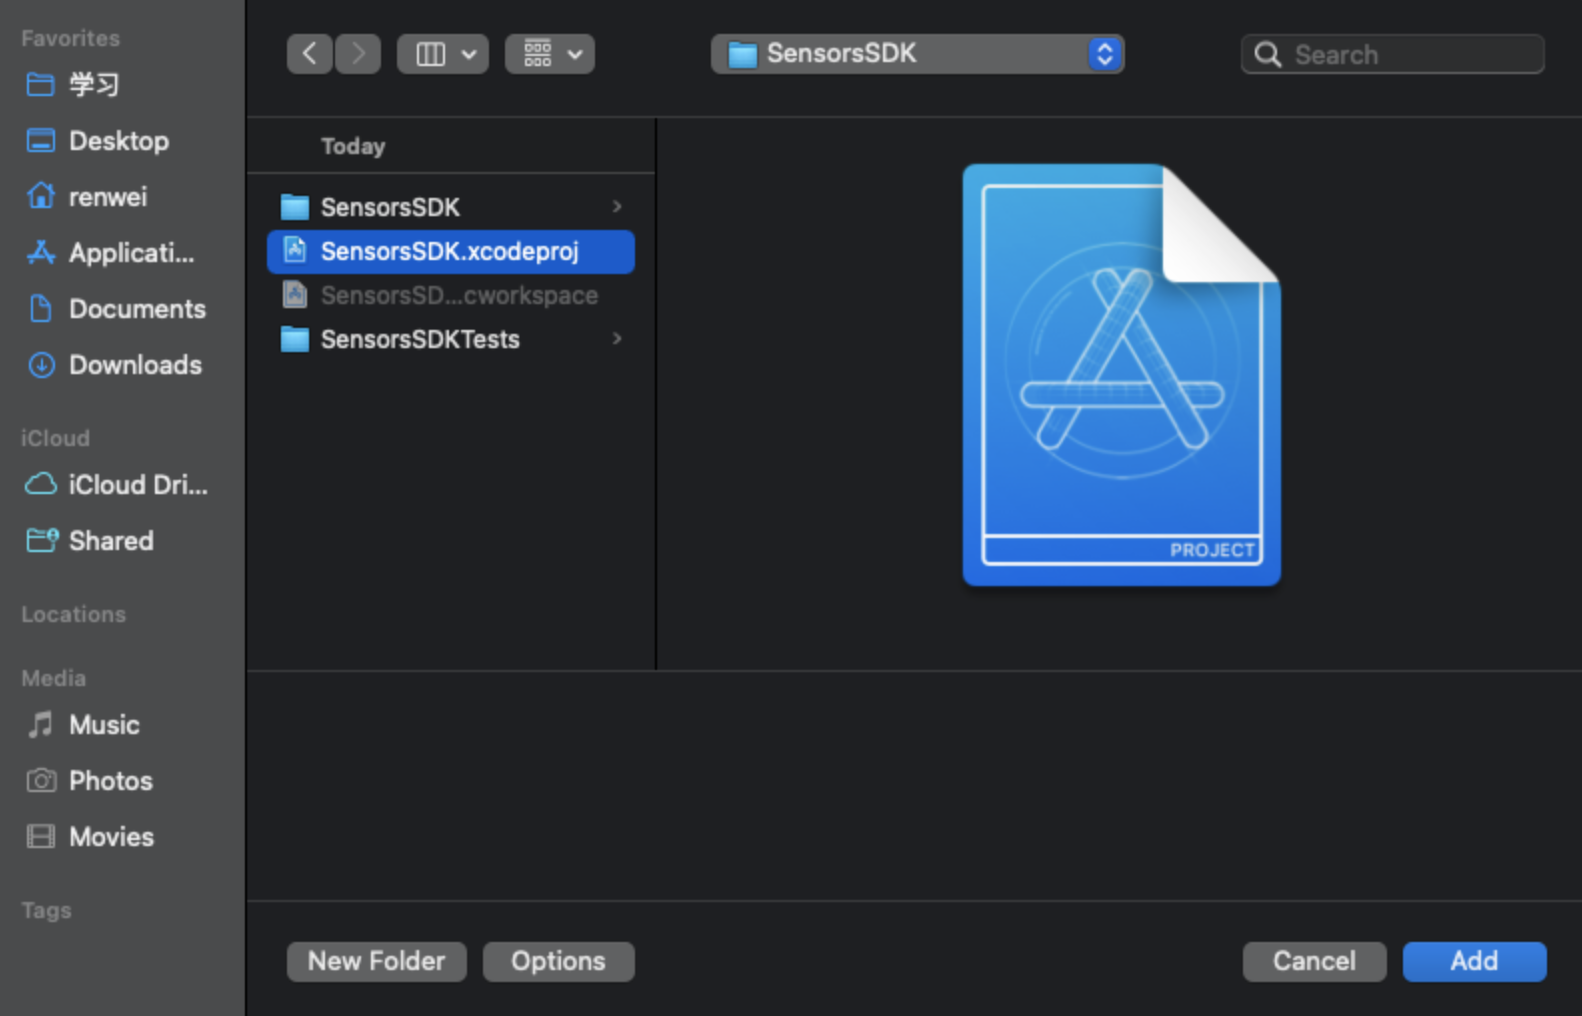This screenshot has width=1582, height=1016.
Task: Expand the SensorsSDK folder chevron
Action: 617,207
